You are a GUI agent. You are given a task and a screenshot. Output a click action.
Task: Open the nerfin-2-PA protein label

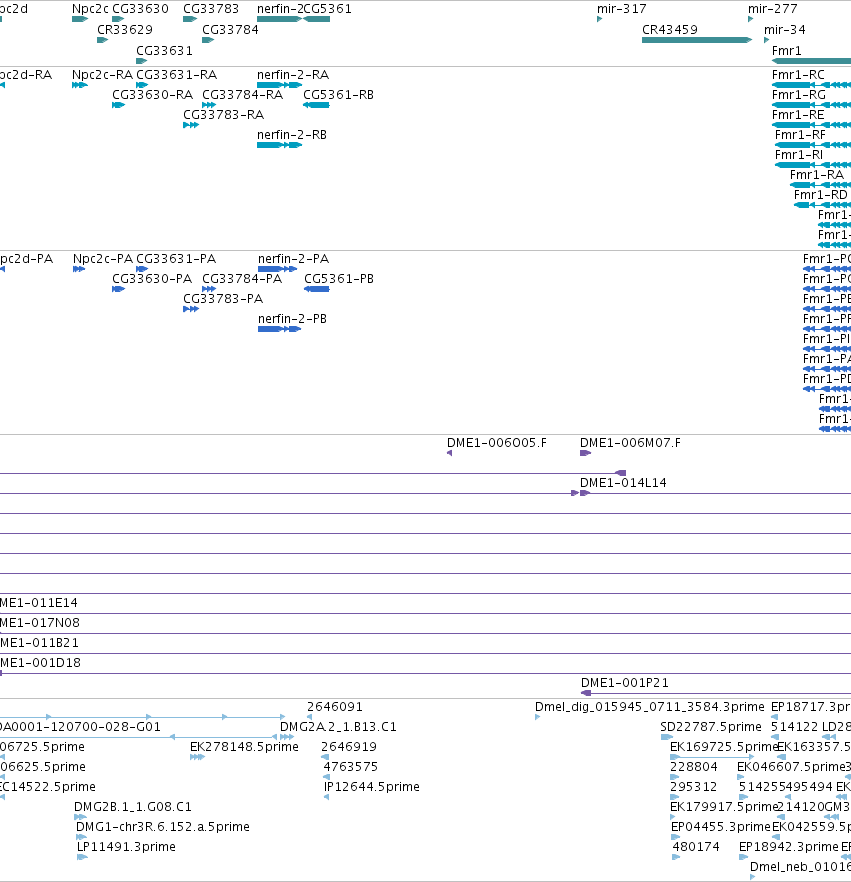point(294,259)
